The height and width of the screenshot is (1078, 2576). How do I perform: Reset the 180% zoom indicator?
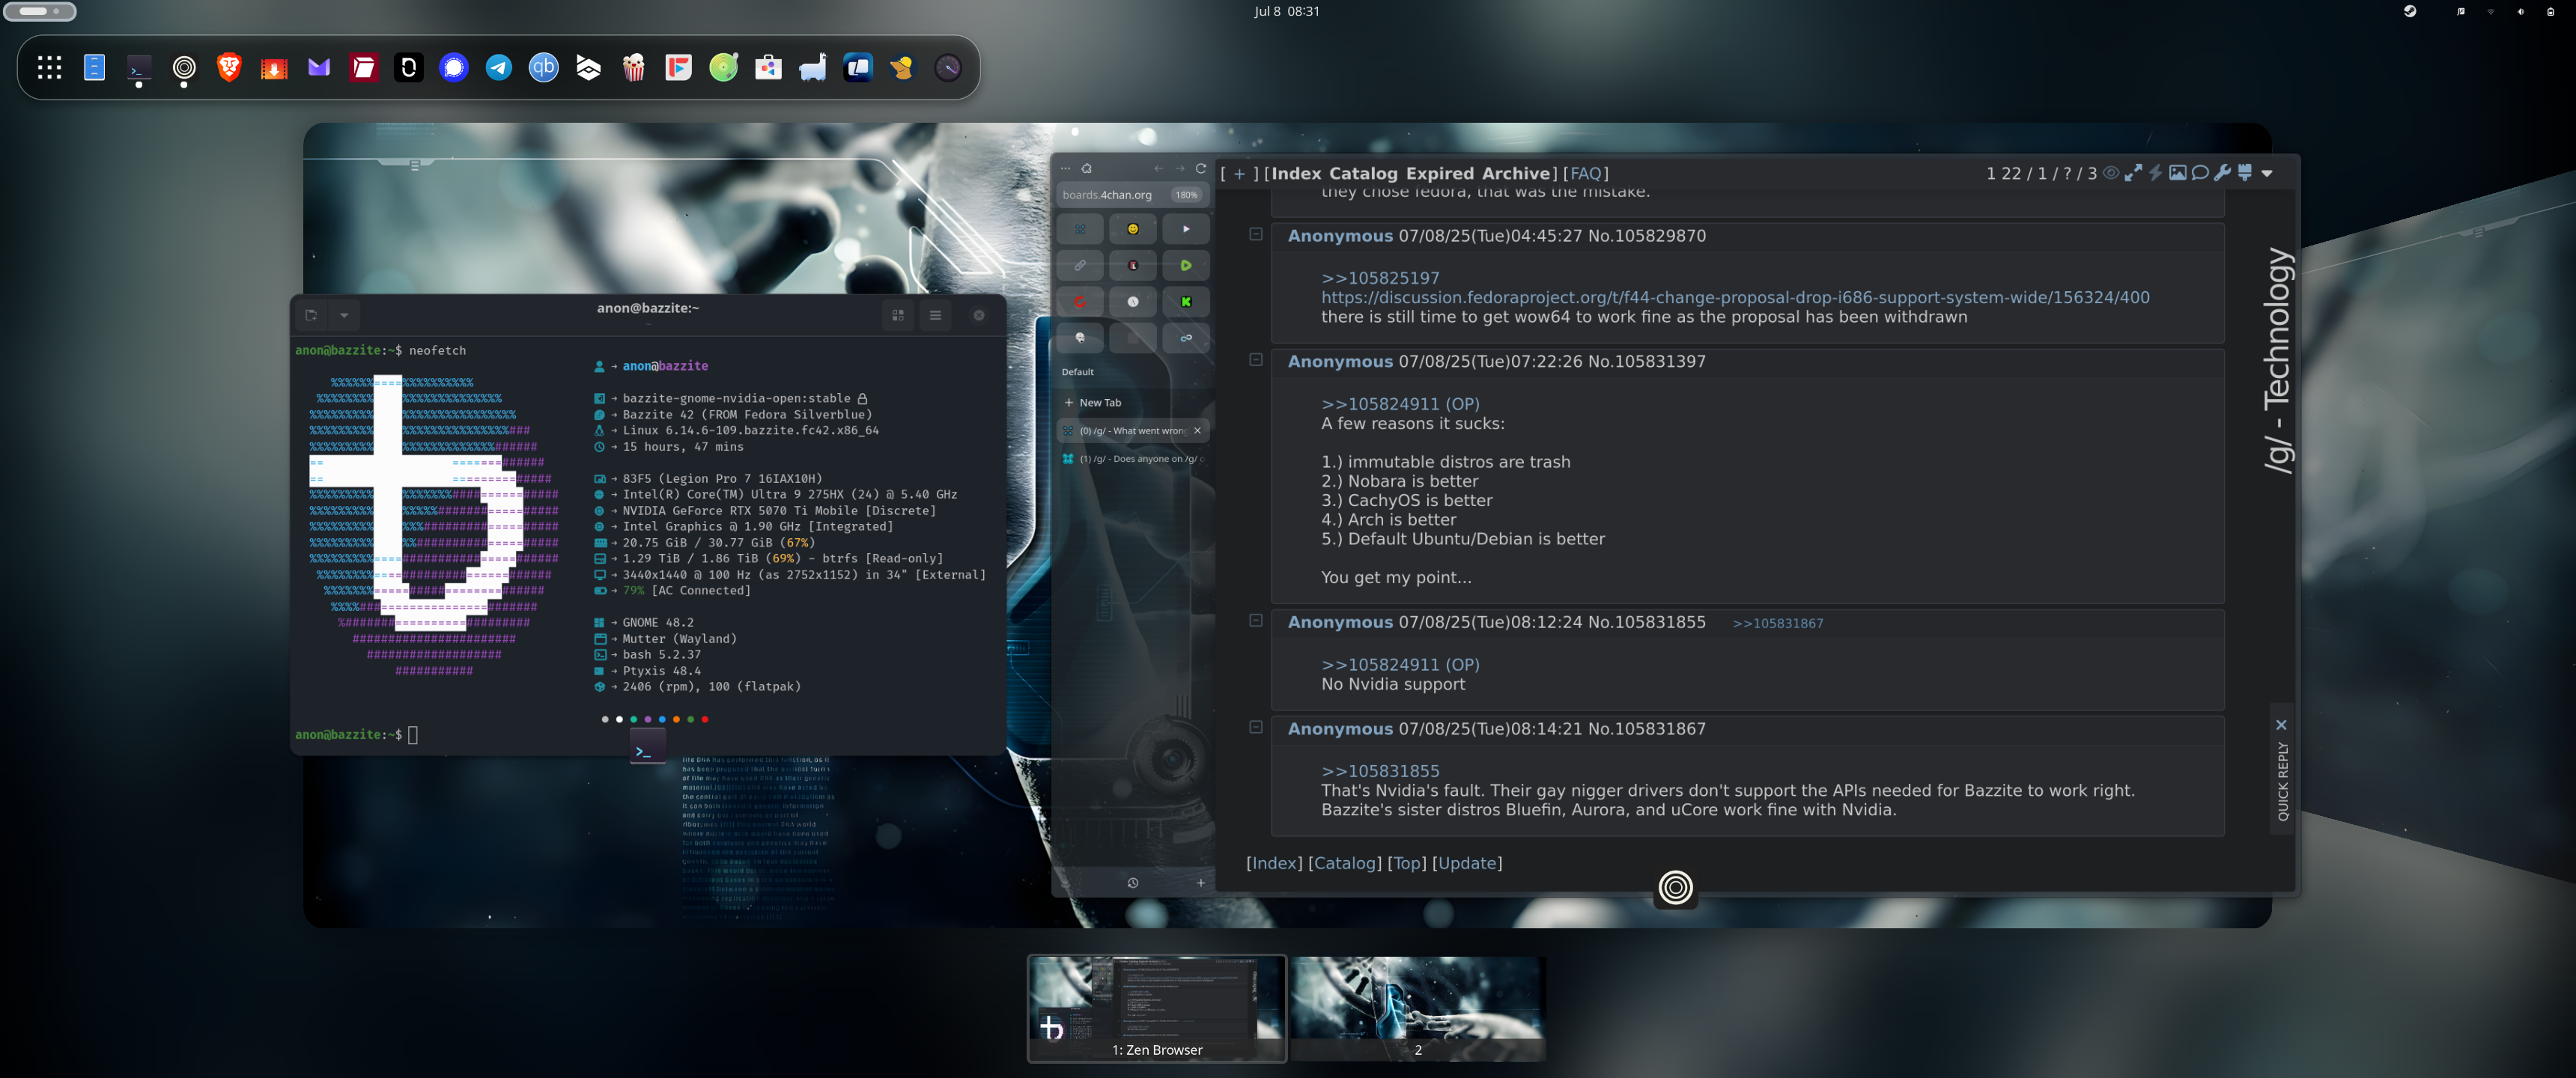click(x=1186, y=195)
